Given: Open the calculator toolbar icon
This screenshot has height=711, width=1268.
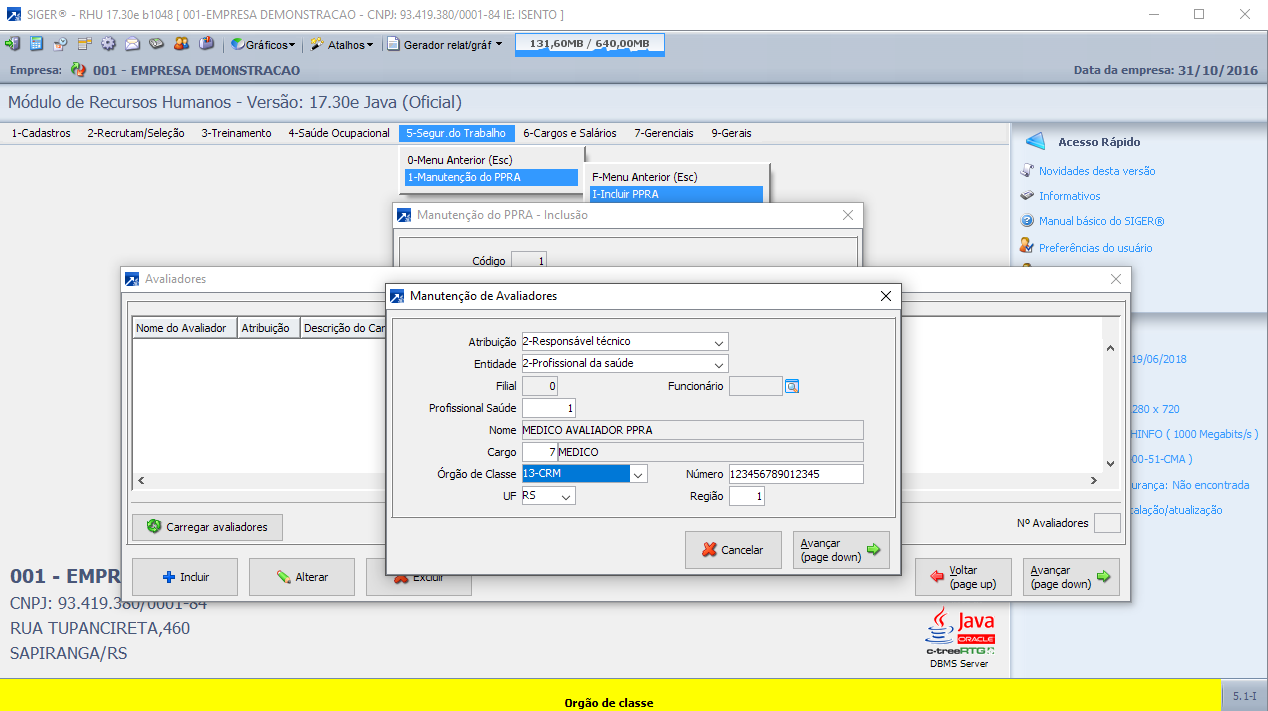Looking at the screenshot, I should tap(37, 44).
